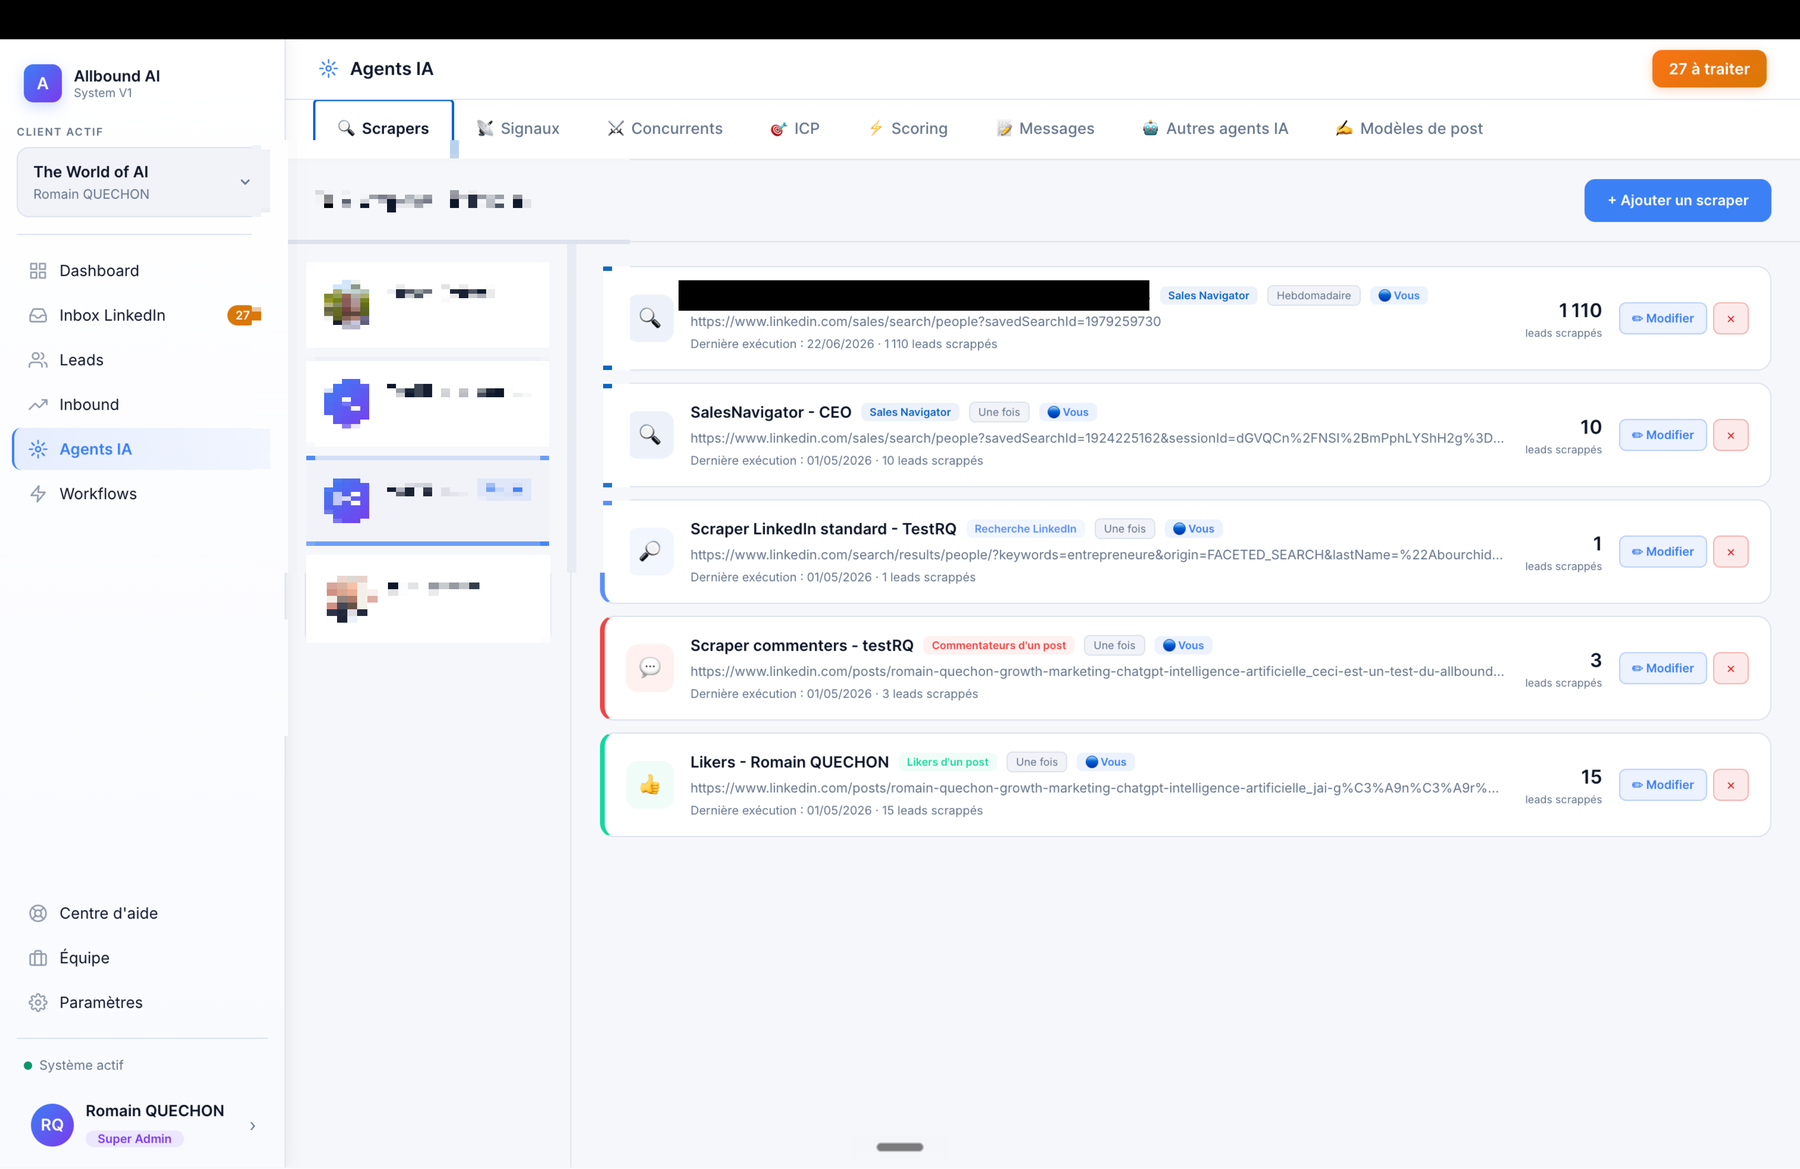Open the Inbox LinkedIn tray icon
The width and height of the screenshot is (1800, 1169).
tap(38, 315)
